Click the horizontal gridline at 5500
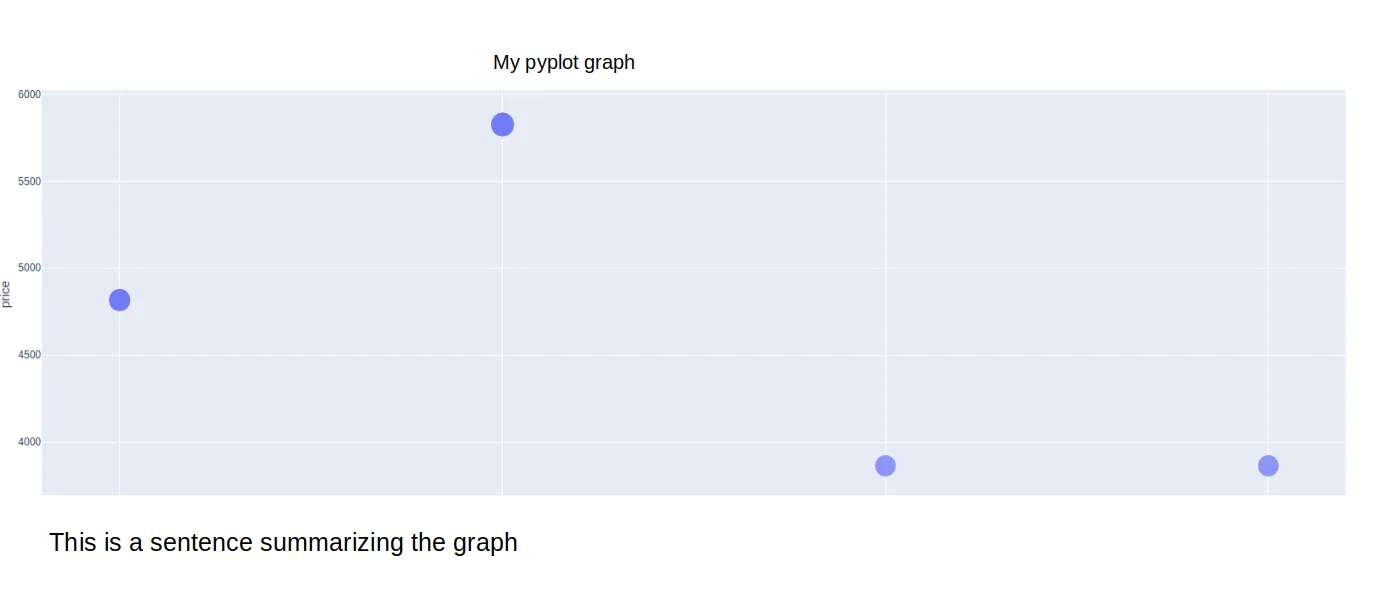Image resolution: width=1378 pixels, height=612 pixels. 694,181
